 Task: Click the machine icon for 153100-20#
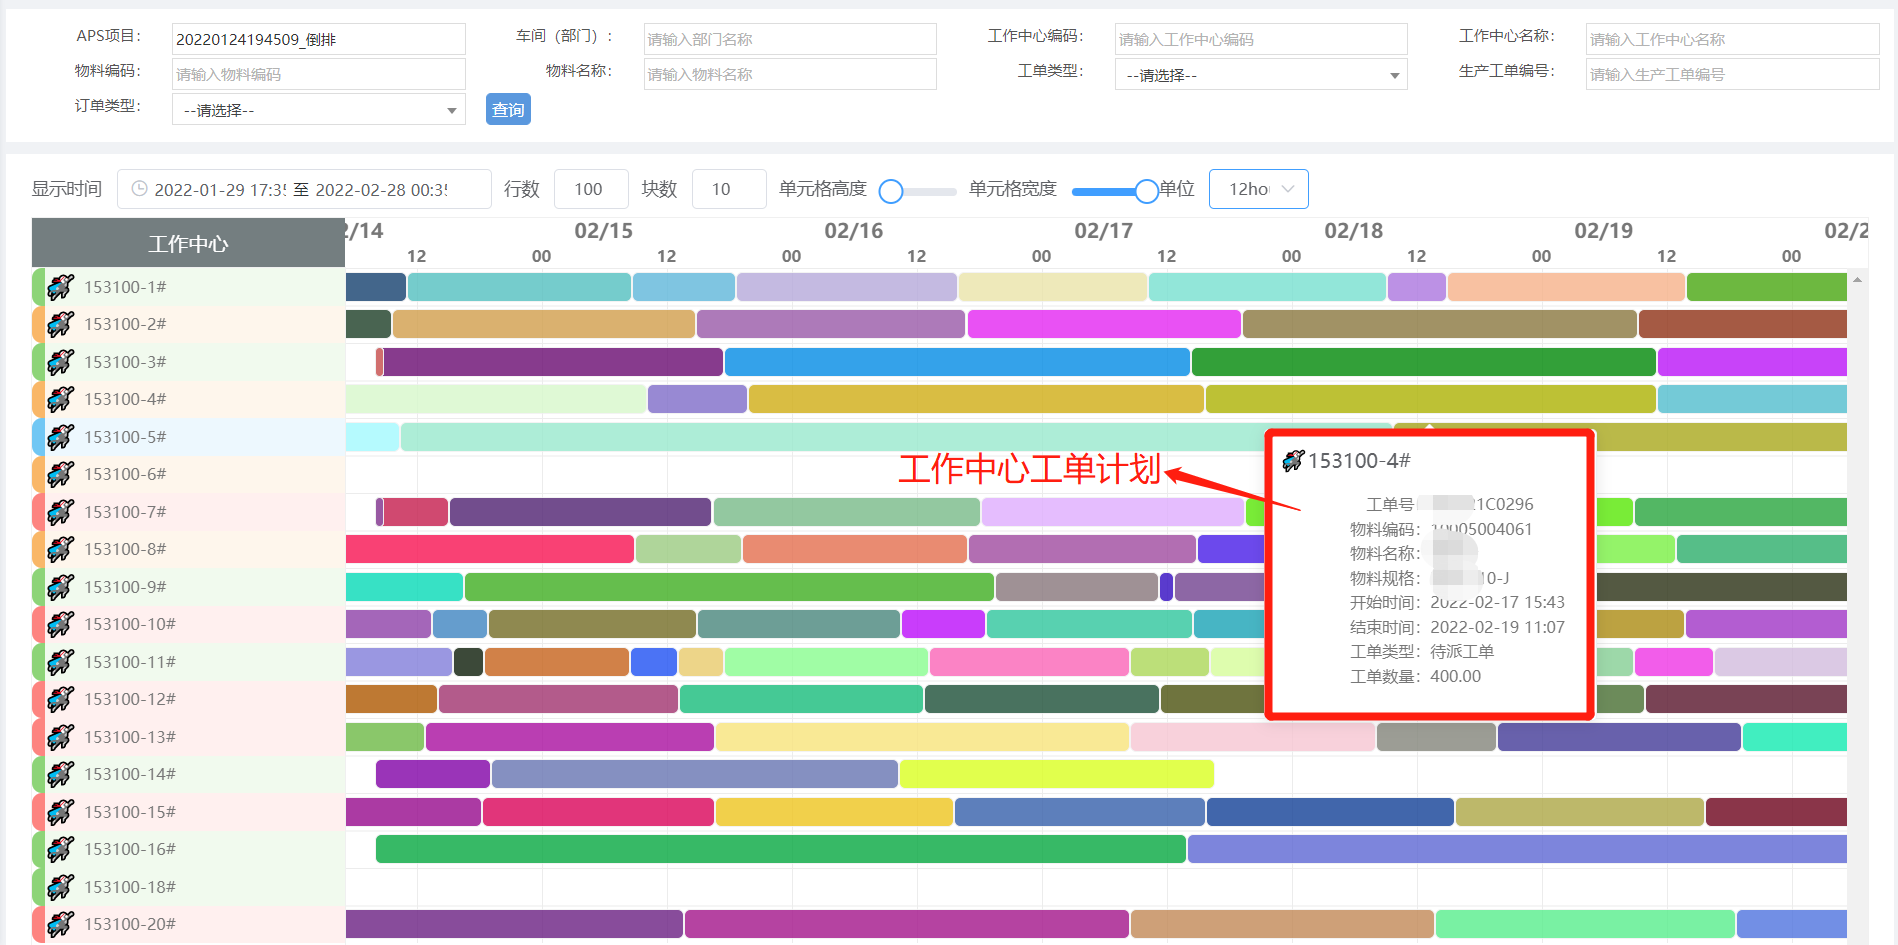click(61, 924)
